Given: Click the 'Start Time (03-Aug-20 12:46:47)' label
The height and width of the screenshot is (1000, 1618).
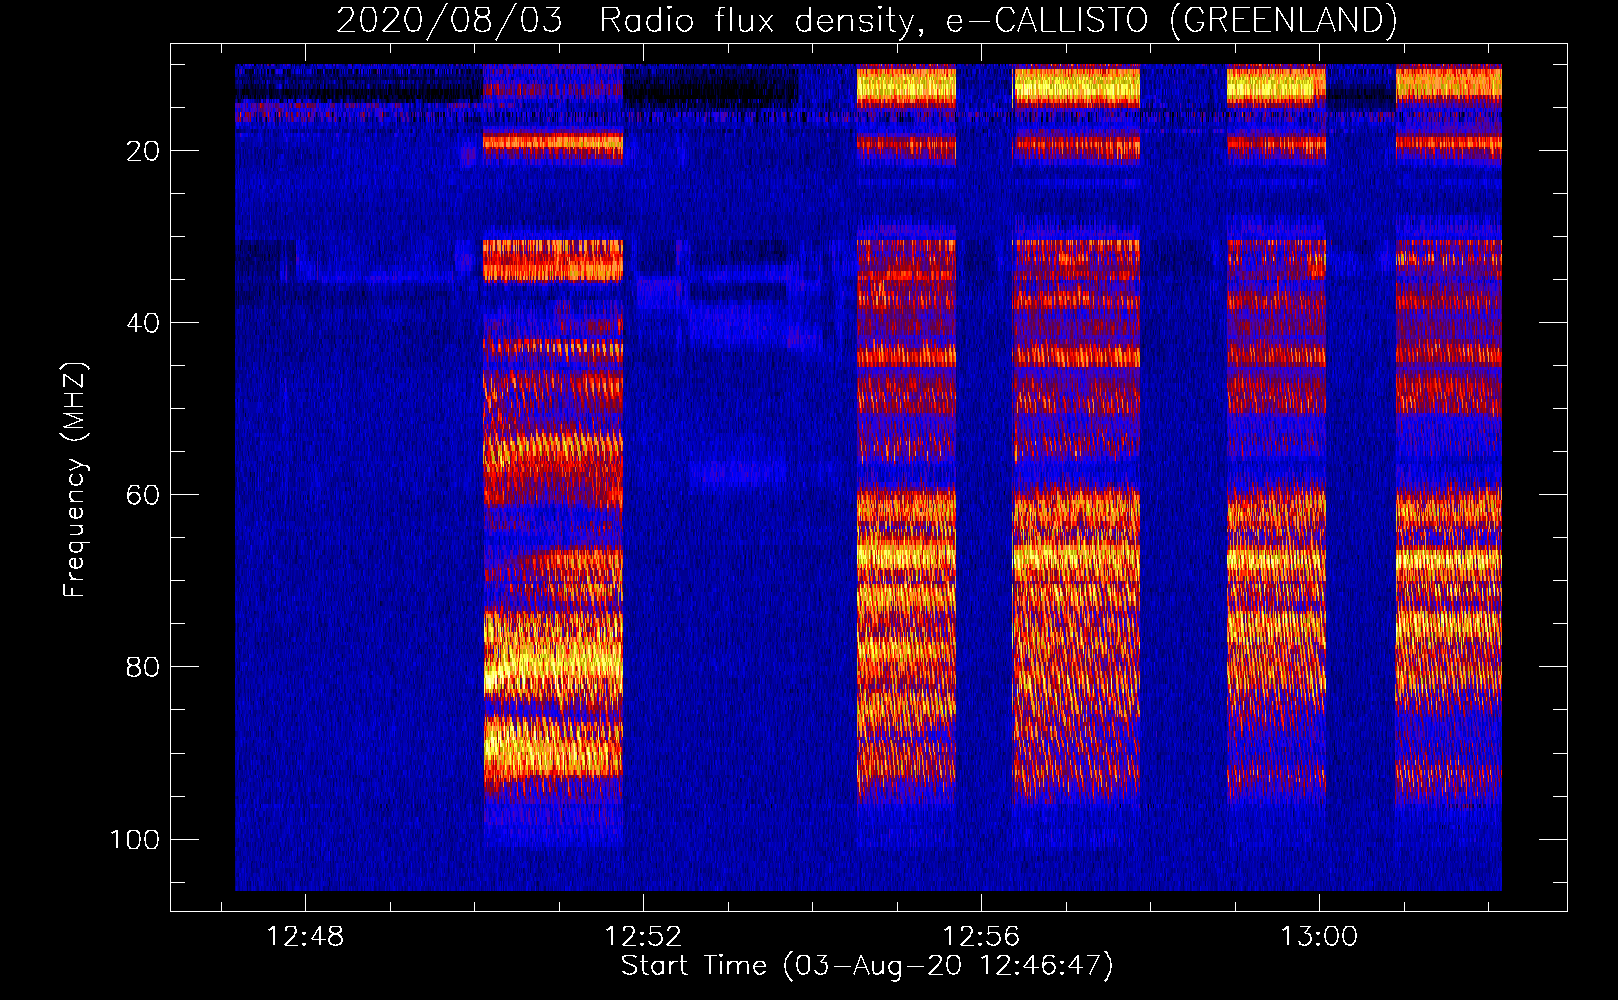Looking at the screenshot, I should coord(867,966).
